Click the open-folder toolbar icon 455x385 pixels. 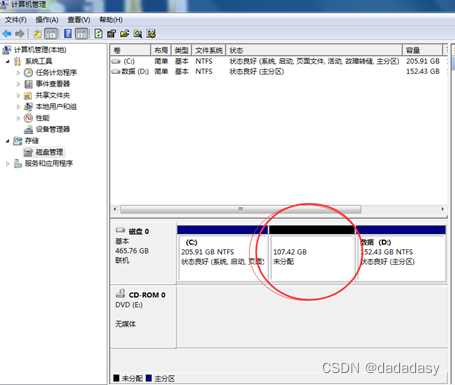(125, 34)
